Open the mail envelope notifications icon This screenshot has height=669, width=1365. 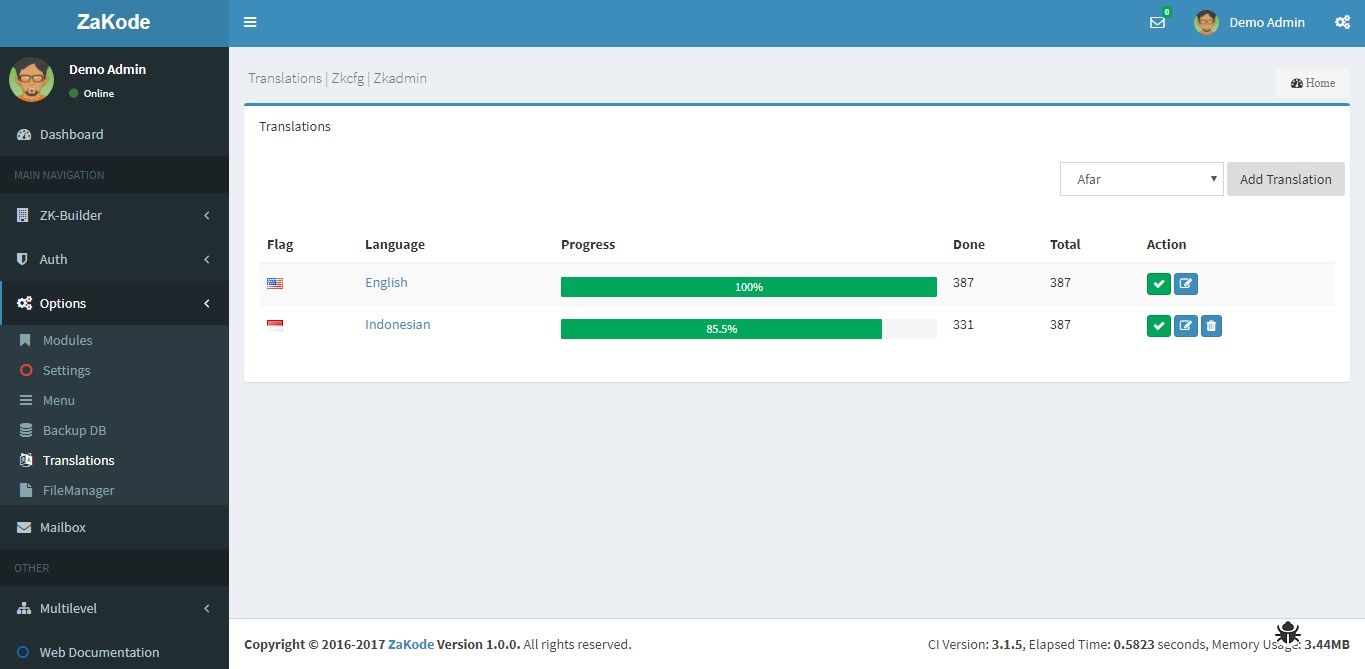[x=1157, y=22]
